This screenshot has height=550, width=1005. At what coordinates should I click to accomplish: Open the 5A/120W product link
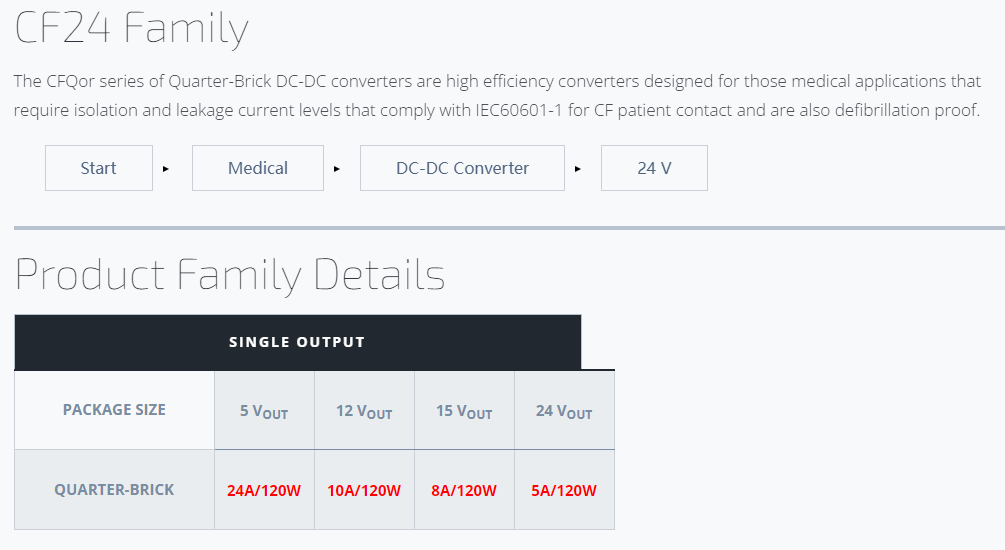pyautogui.click(x=564, y=490)
